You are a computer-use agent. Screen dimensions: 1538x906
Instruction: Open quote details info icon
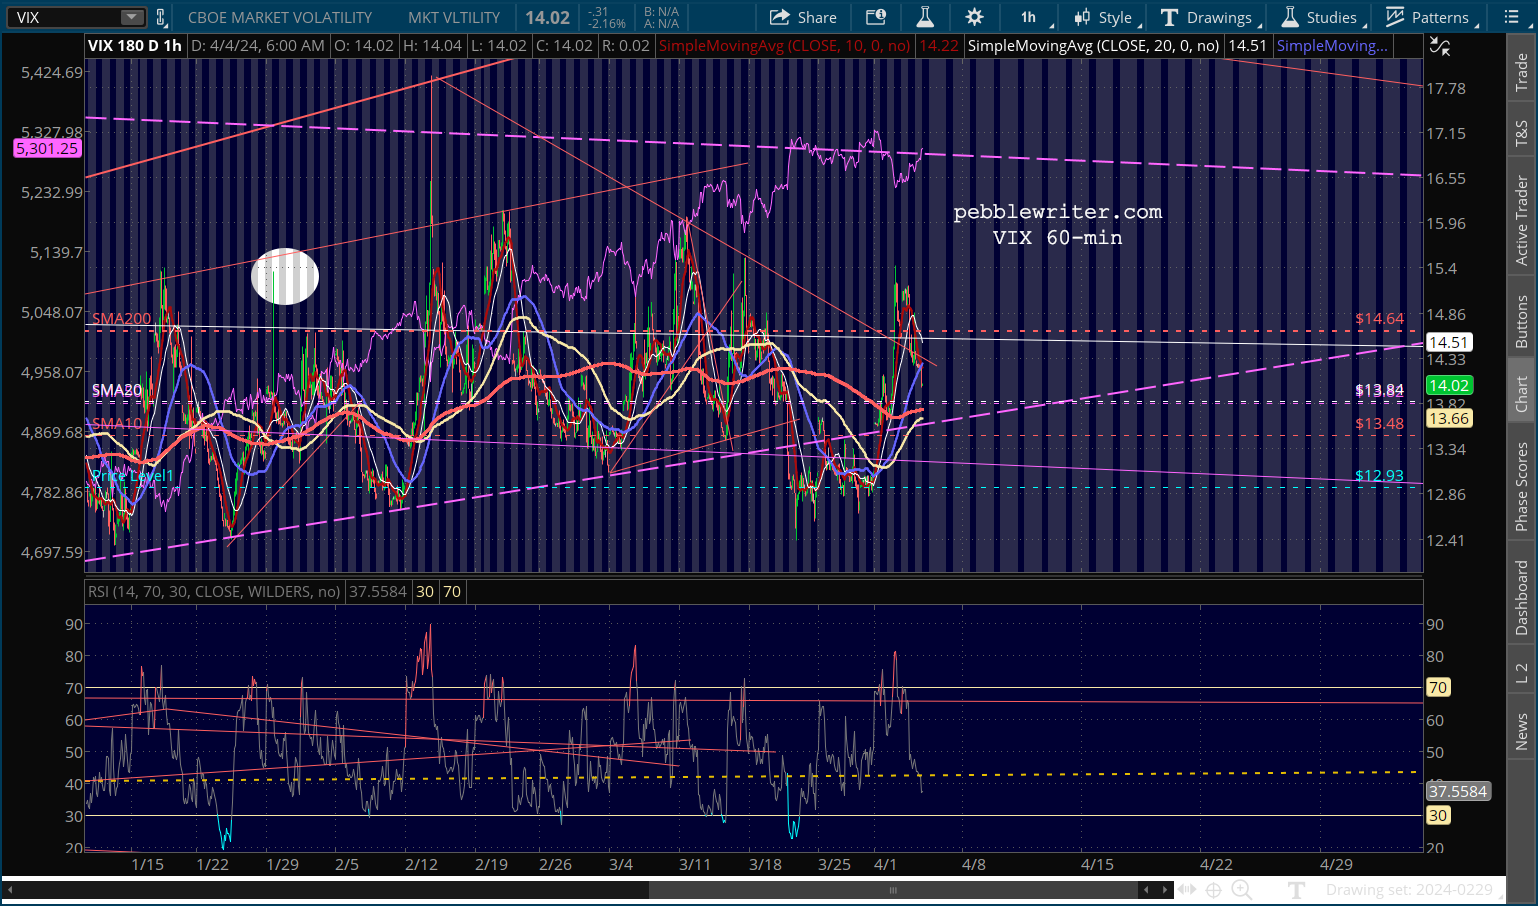coord(875,17)
